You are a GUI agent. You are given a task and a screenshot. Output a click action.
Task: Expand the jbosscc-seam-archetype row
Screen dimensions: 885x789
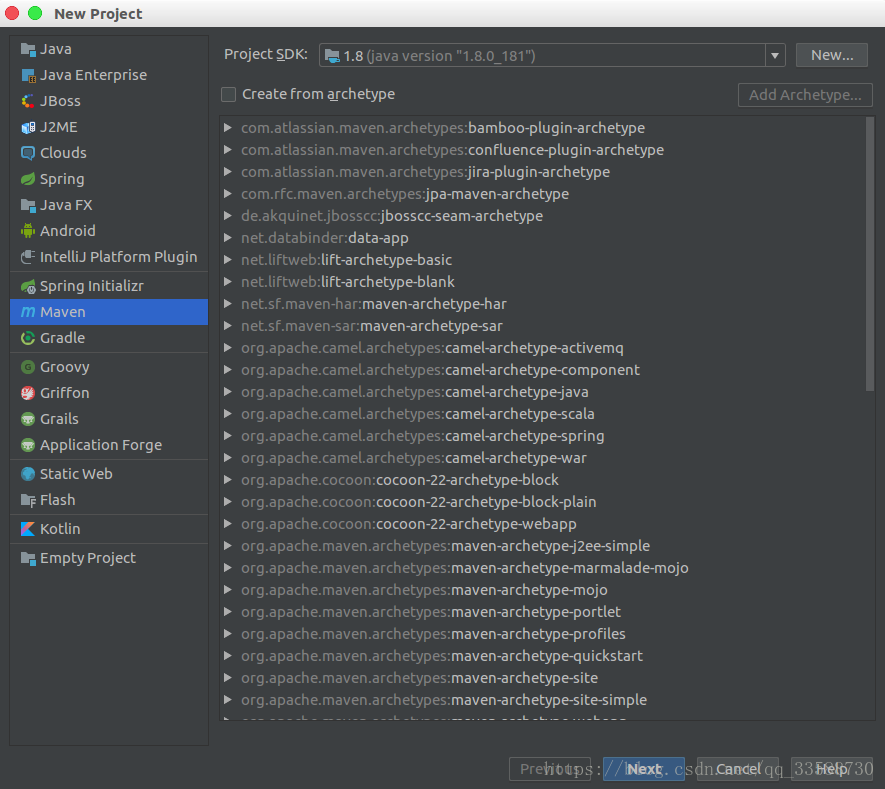coord(227,216)
